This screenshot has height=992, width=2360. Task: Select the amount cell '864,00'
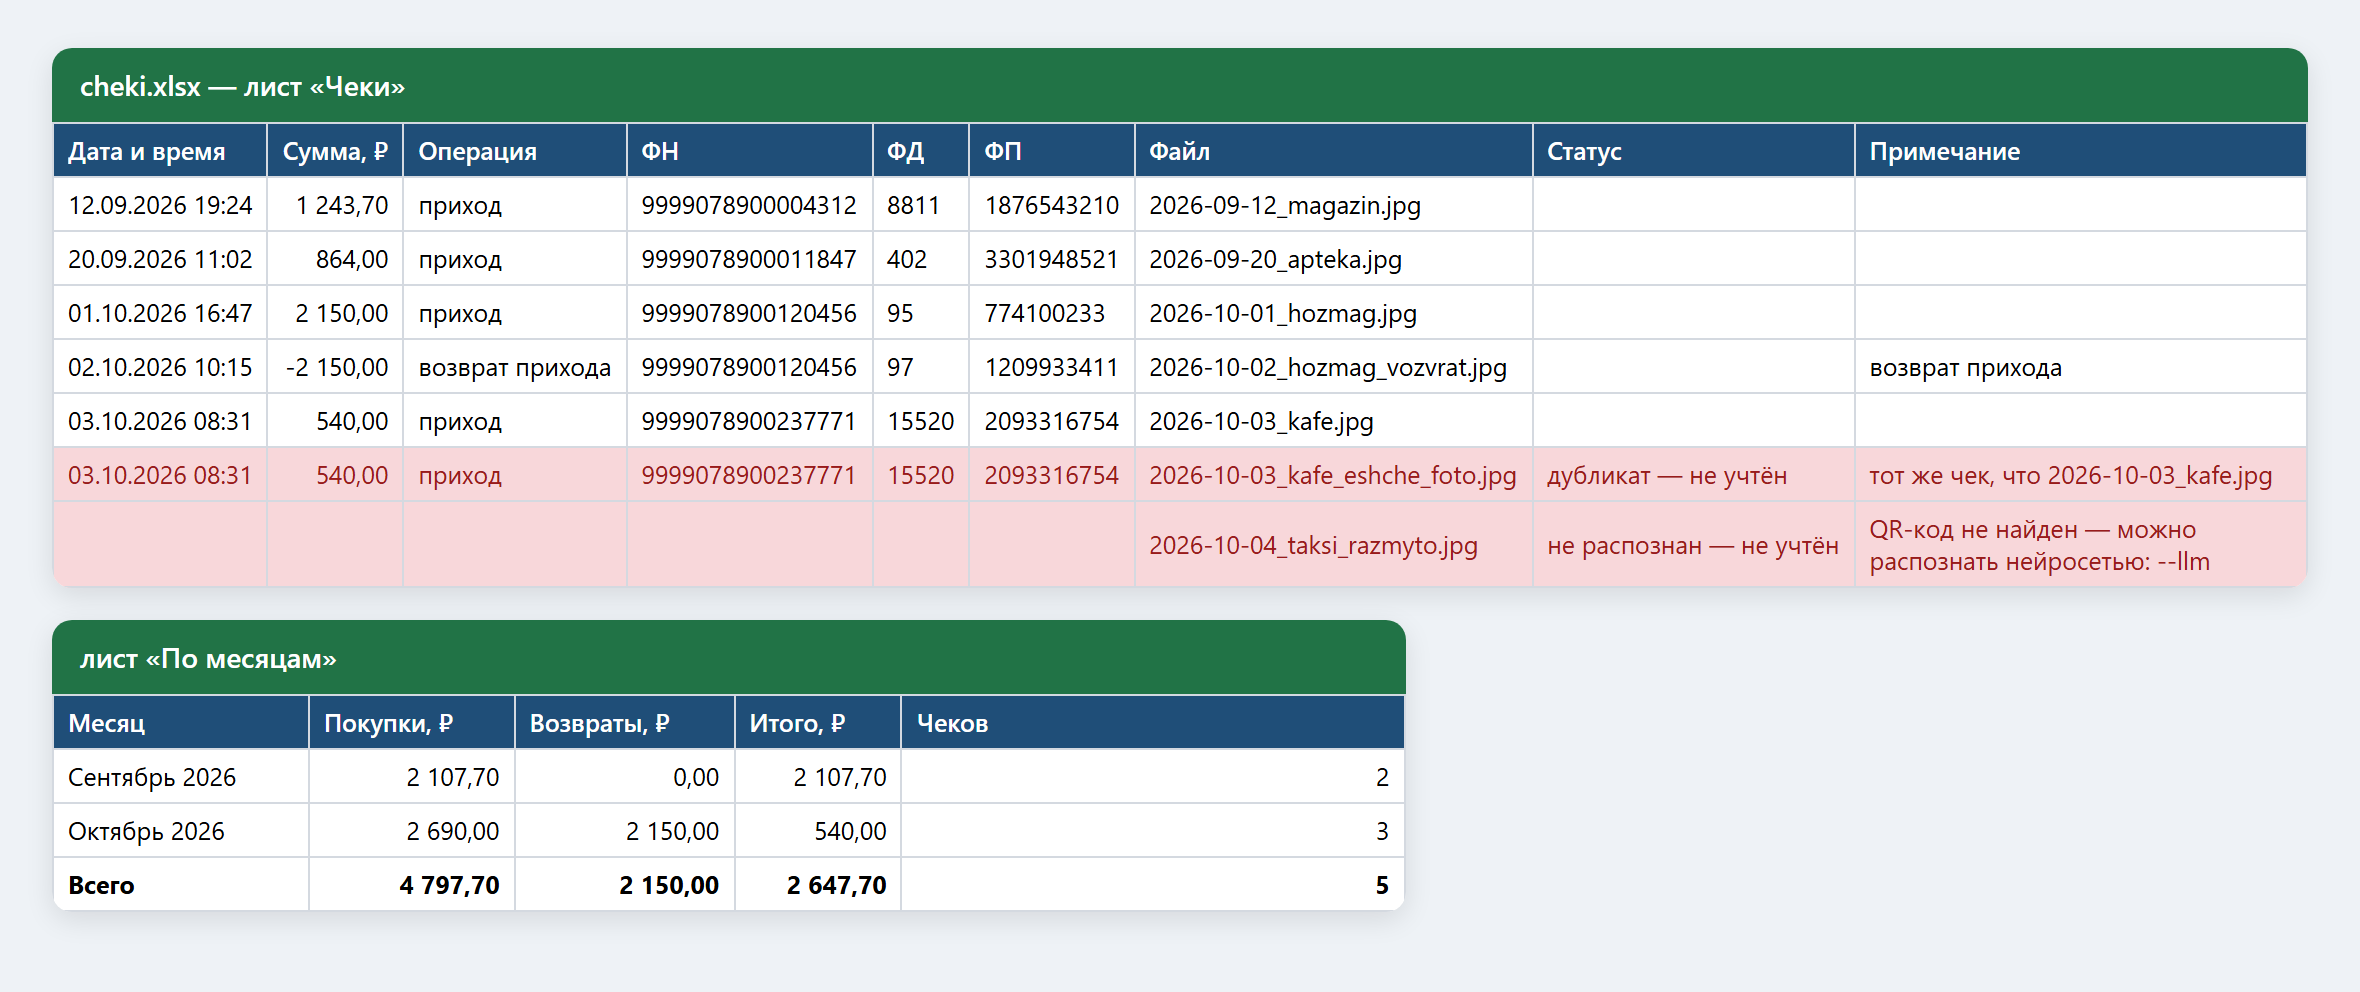coord(335,259)
